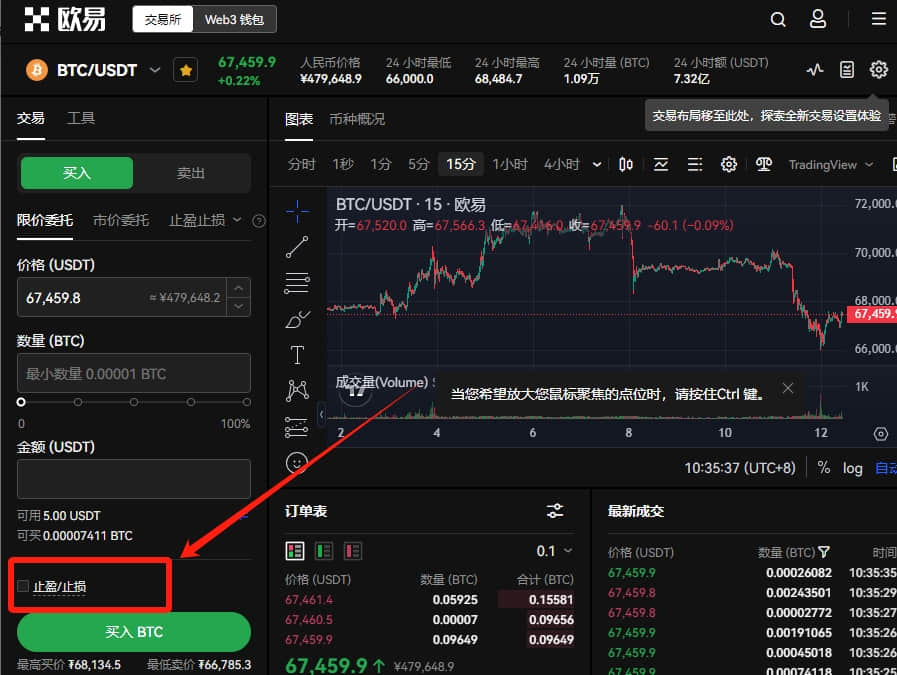The width and height of the screenshot is (897, 675).
Task: Click the star favorite icon beside BTC/USDT
Action: click(x=185, y=70)
